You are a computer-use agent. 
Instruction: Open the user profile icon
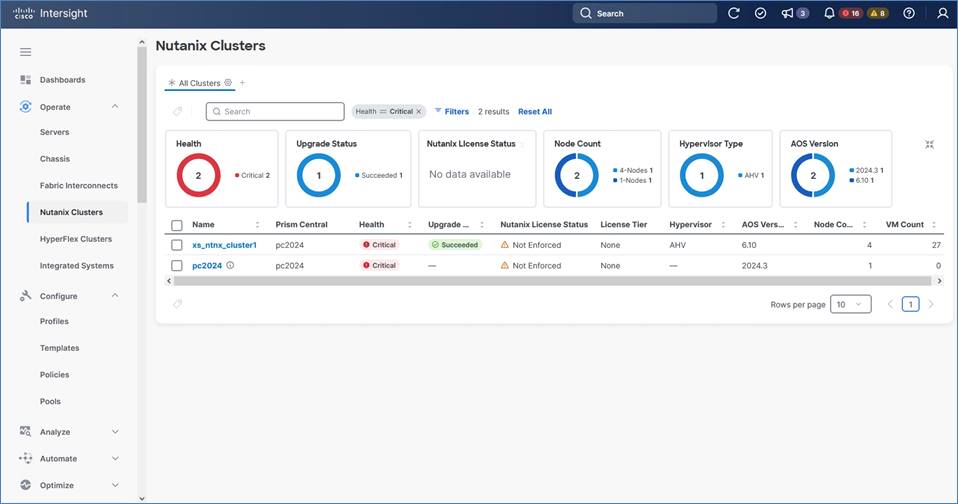(943, 13)
